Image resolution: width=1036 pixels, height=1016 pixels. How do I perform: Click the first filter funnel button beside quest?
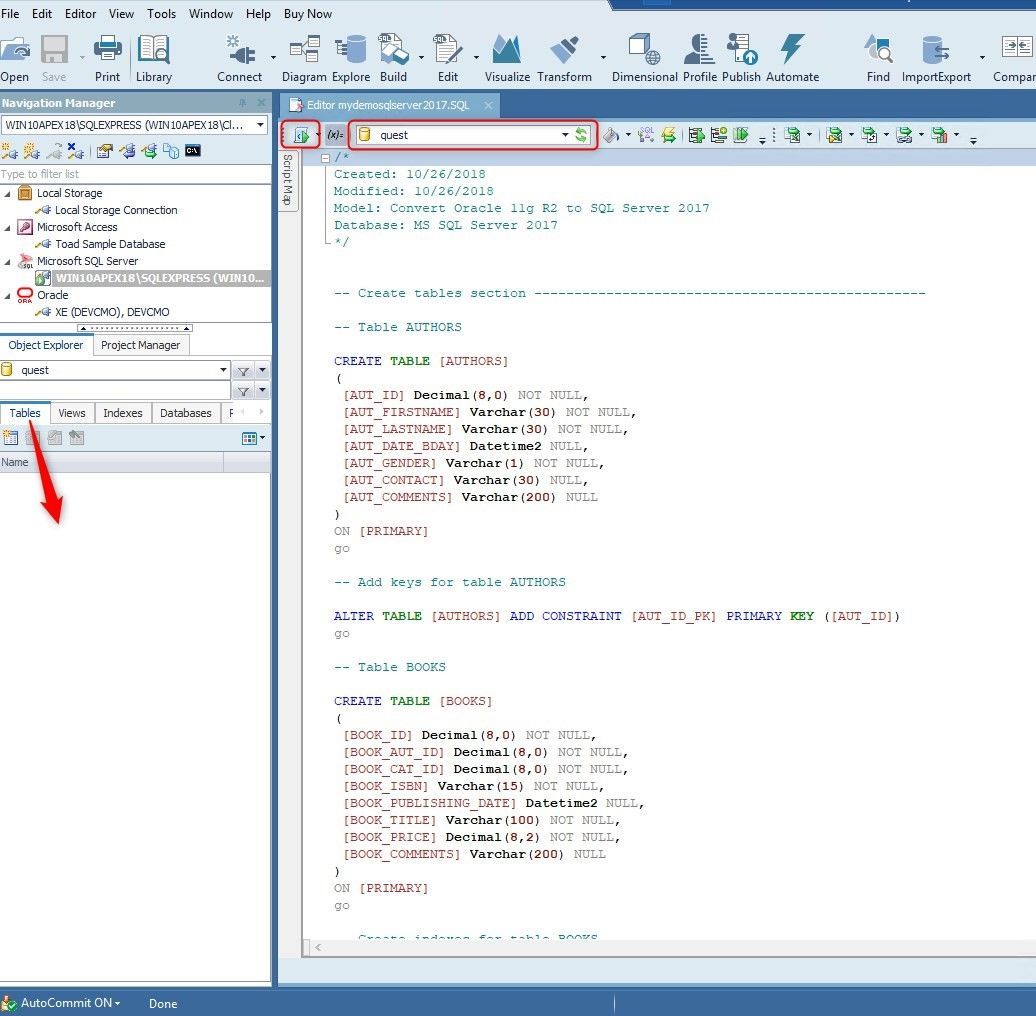coord(243,371)
